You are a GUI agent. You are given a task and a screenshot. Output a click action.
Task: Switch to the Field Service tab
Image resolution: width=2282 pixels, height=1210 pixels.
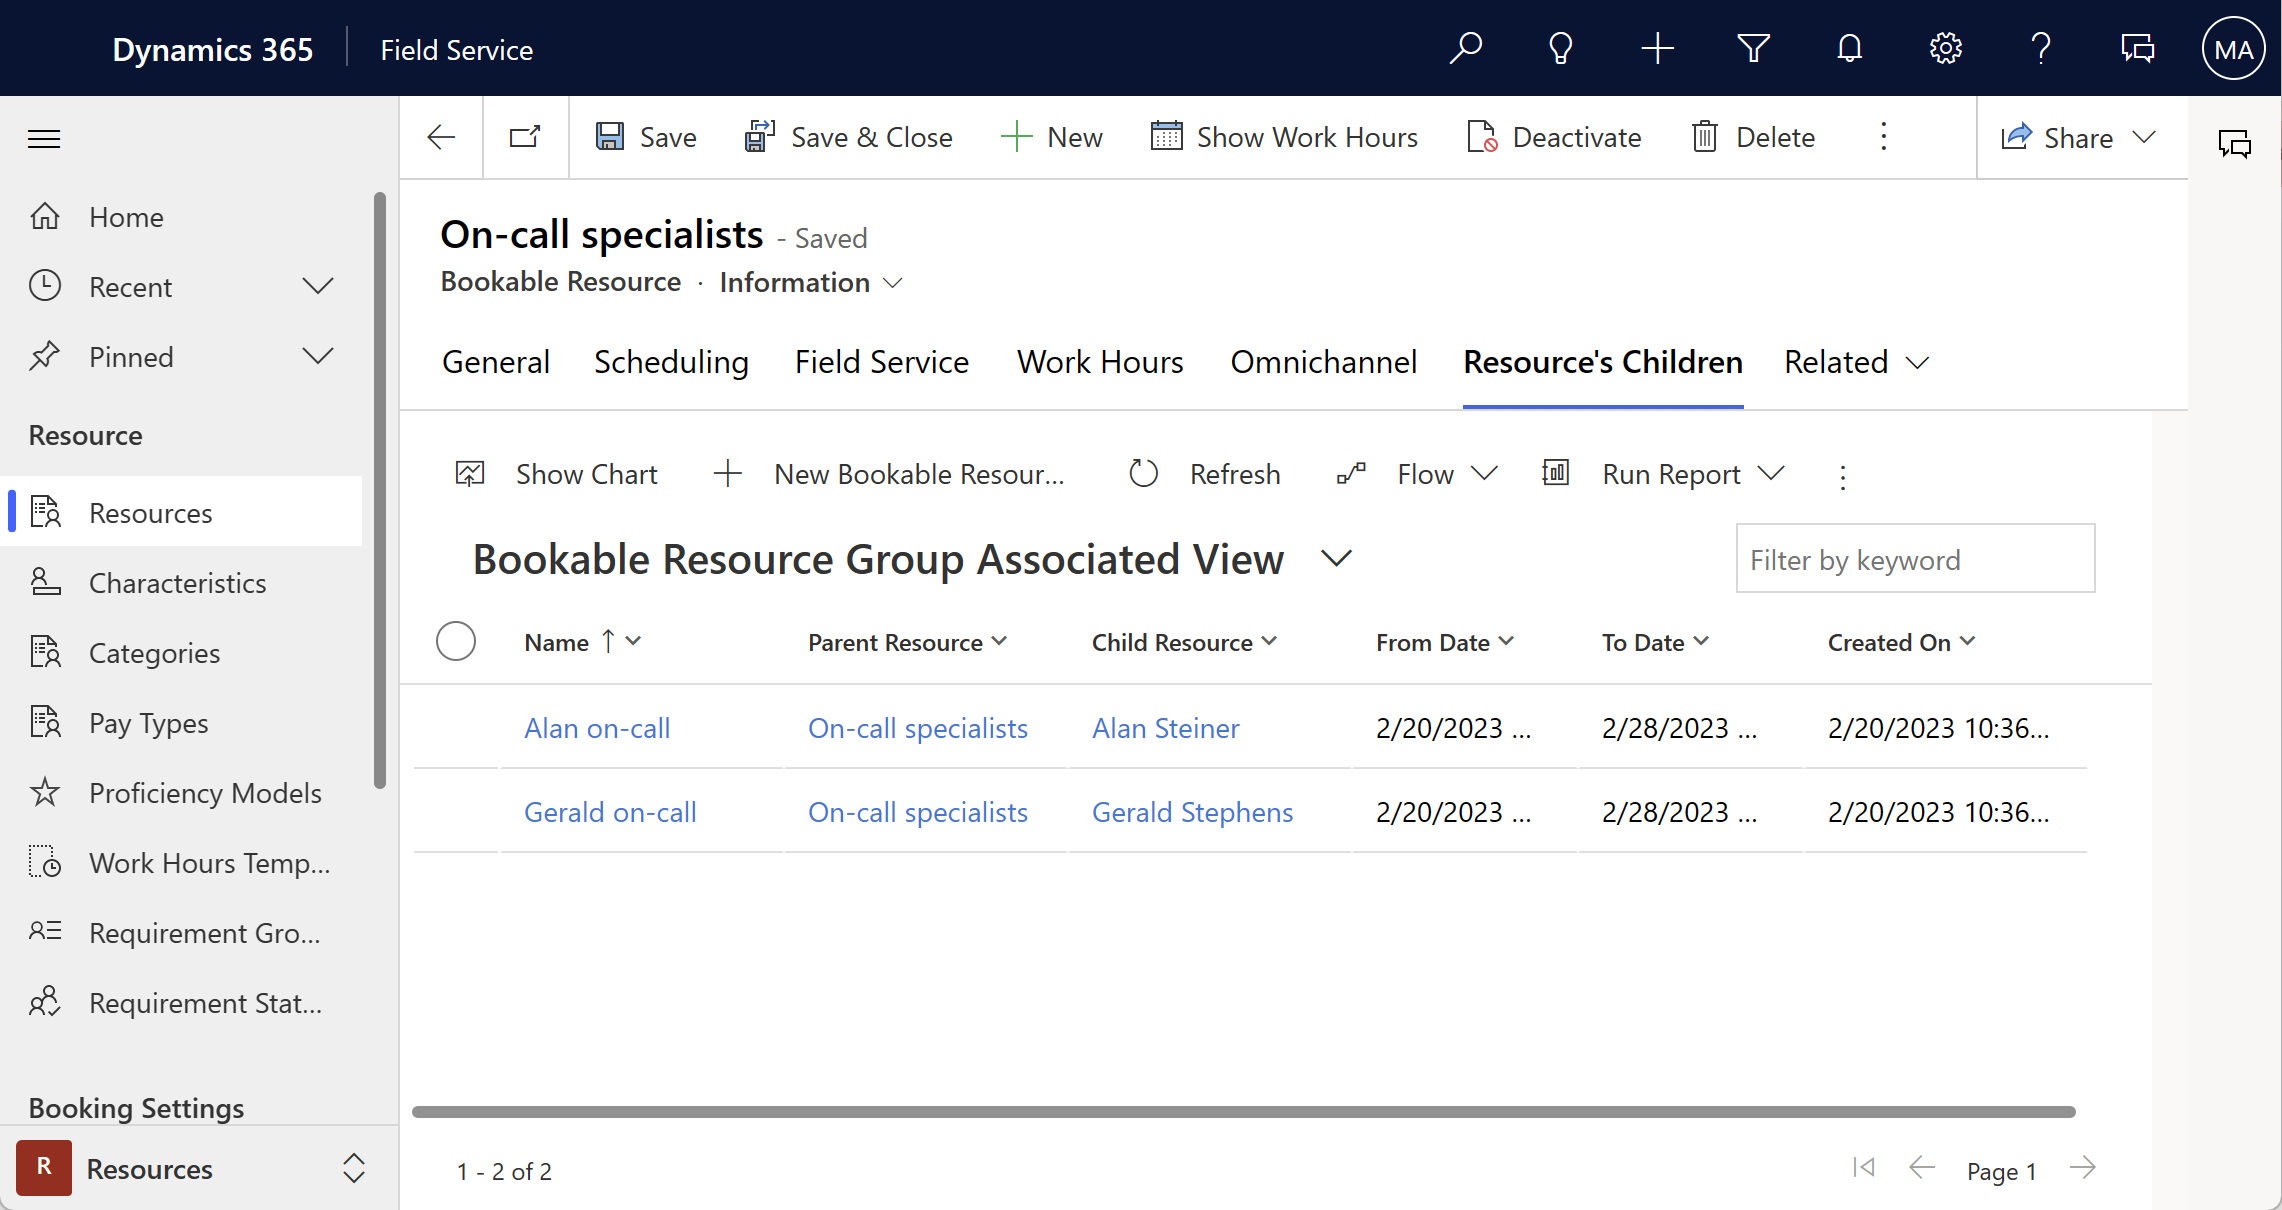tap(881, 361)
